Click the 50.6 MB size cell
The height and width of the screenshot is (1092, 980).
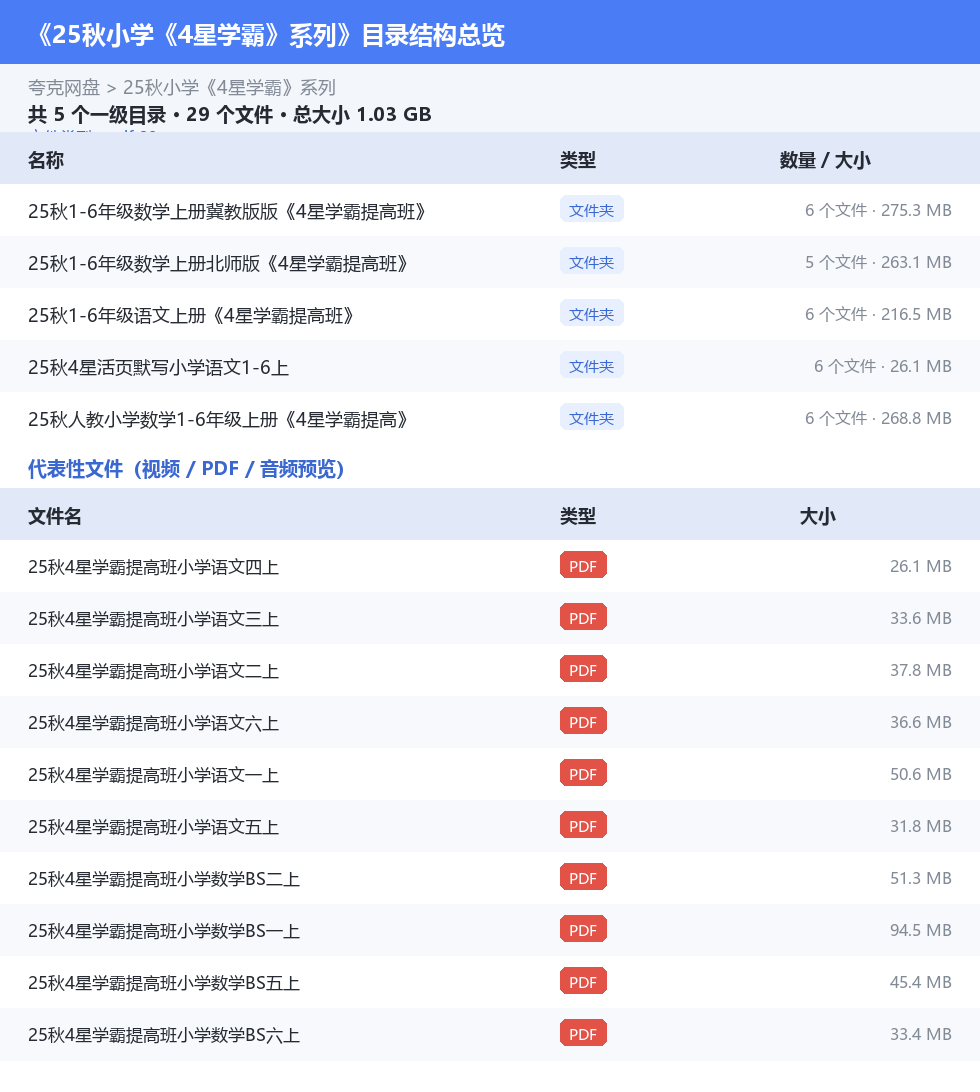(x=921, y=774)
